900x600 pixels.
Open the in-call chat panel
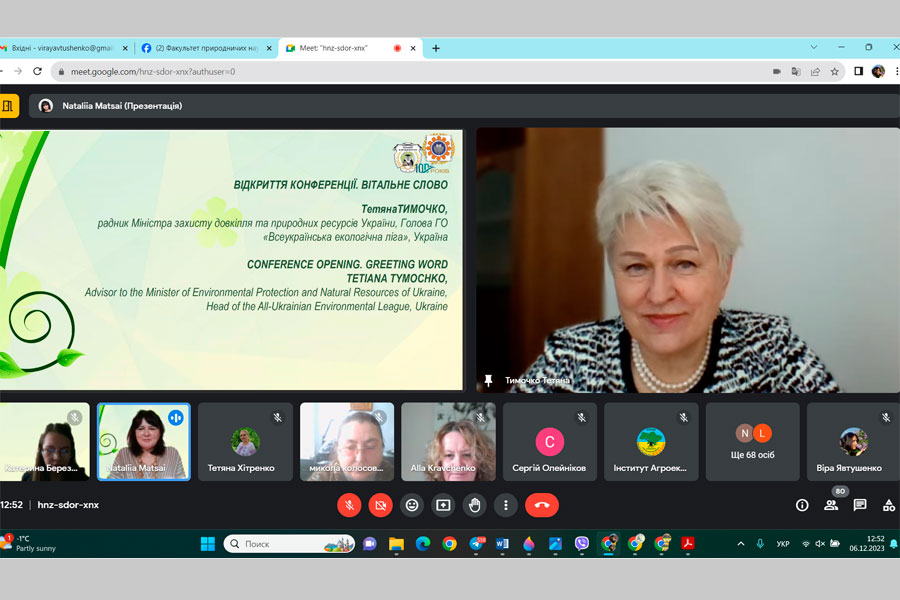860,505
